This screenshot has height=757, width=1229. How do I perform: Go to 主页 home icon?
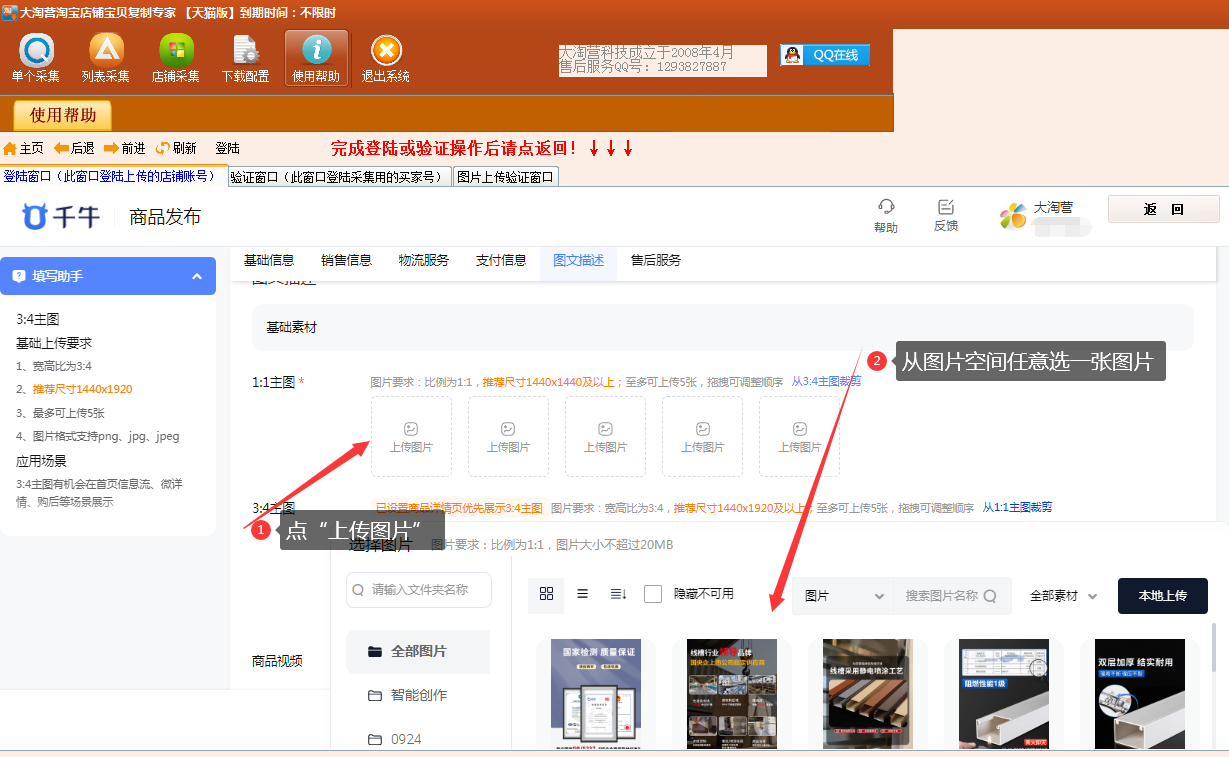click(x=10, y=148)
